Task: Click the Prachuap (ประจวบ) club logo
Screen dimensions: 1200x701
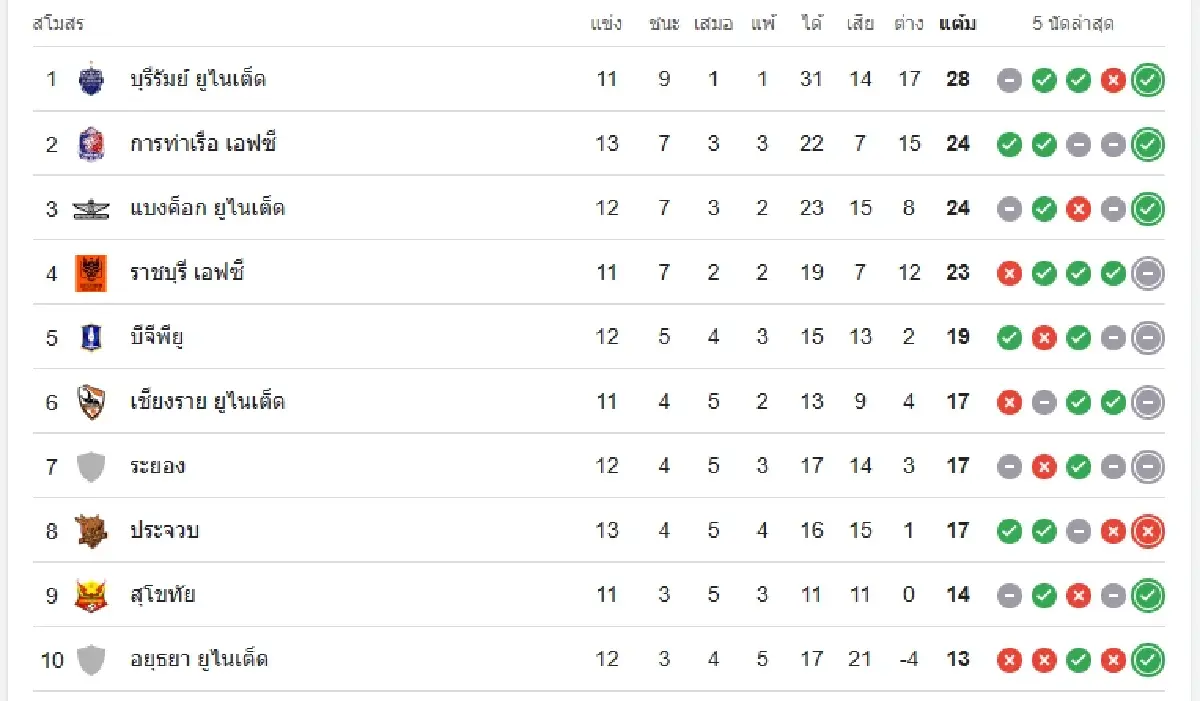Action: (x=91, y=531)
